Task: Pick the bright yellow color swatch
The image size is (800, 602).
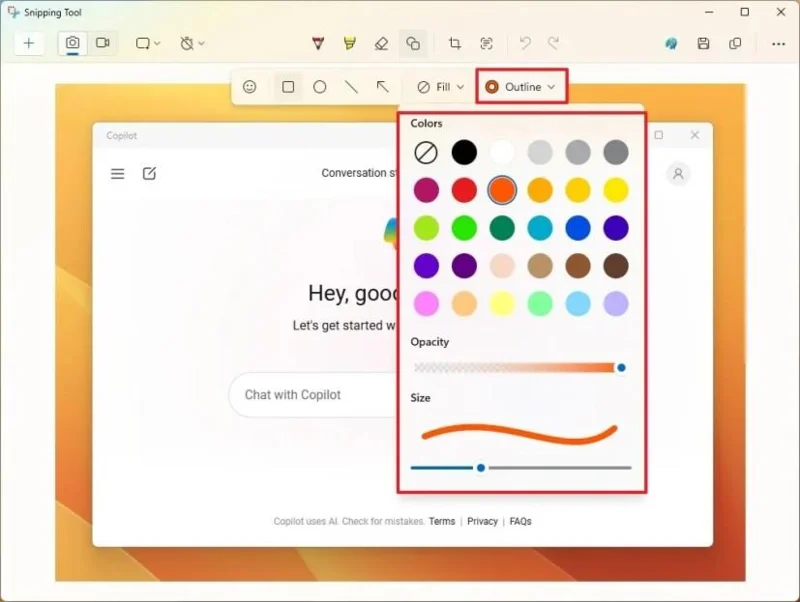Action: (616, 190)
